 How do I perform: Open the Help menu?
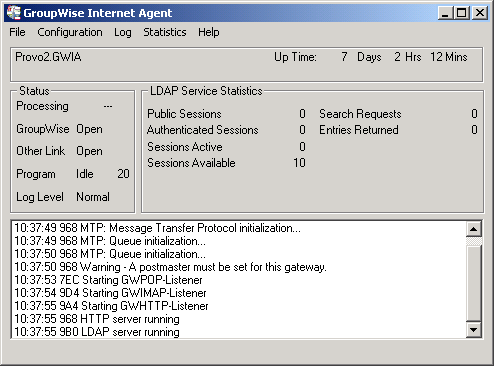[209, 32]
